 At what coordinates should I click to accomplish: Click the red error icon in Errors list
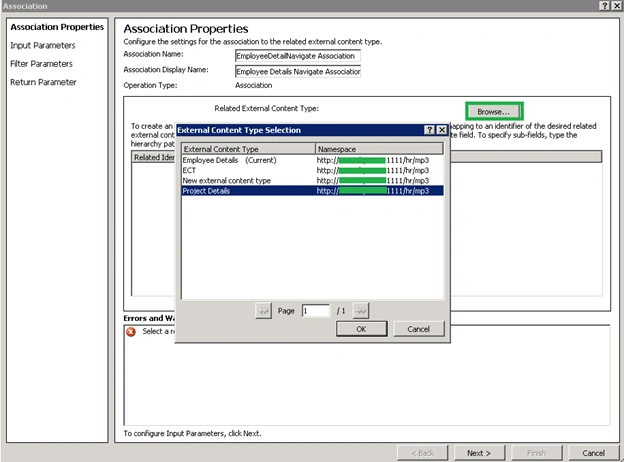coord(131,331)
